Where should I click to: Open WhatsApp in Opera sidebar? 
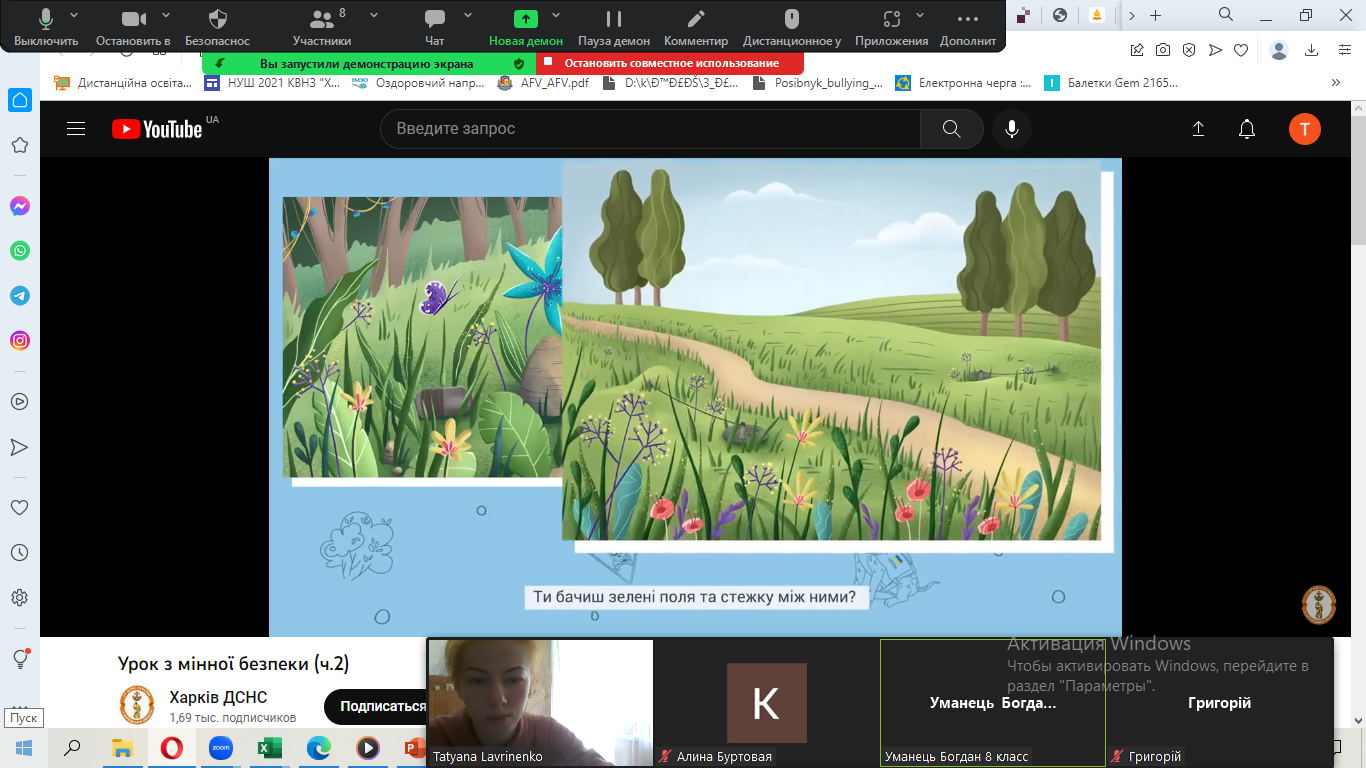point(20,251)
